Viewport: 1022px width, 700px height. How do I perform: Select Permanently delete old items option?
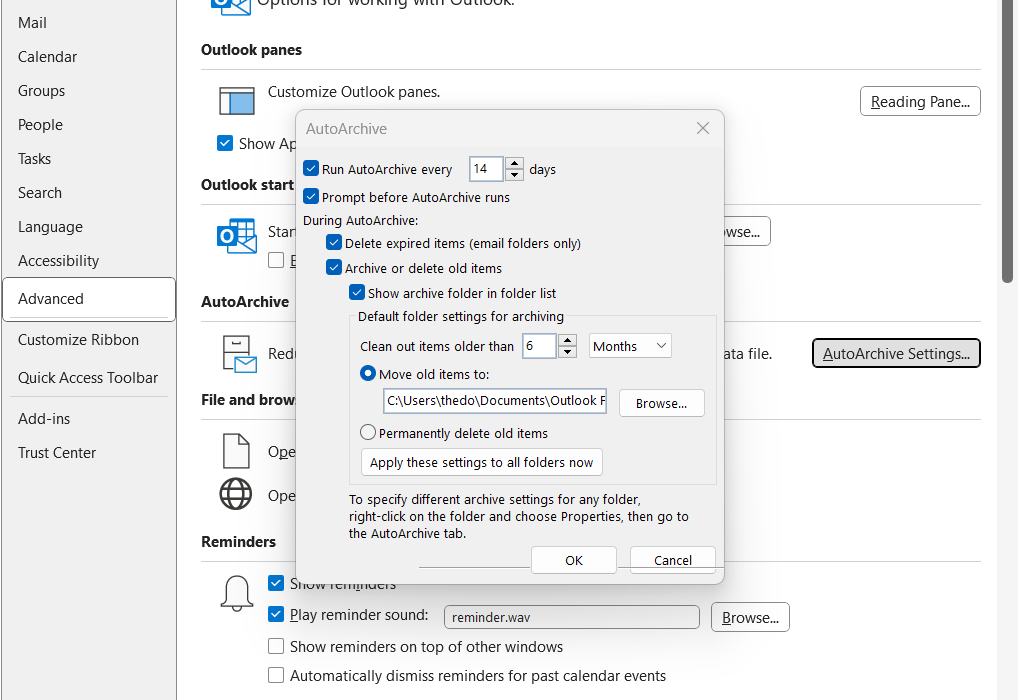tap(368, 432)
